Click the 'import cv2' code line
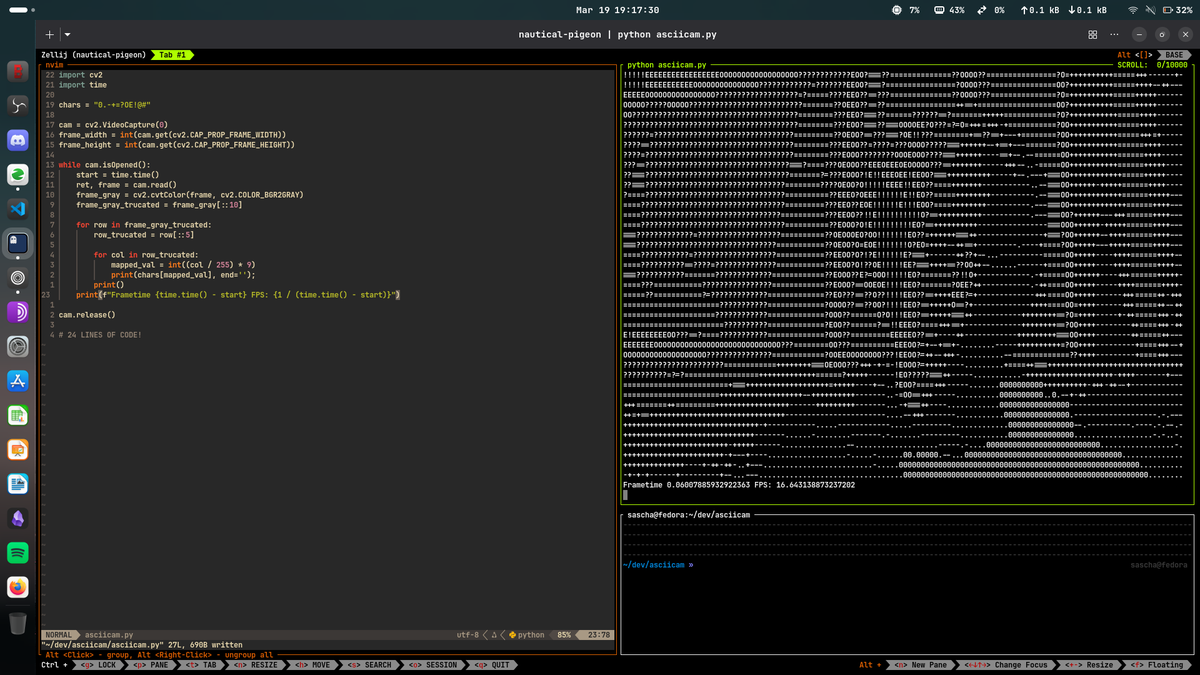Viewport: 1200px width, 675px height. pyautogui.click(x=80, y=75)
